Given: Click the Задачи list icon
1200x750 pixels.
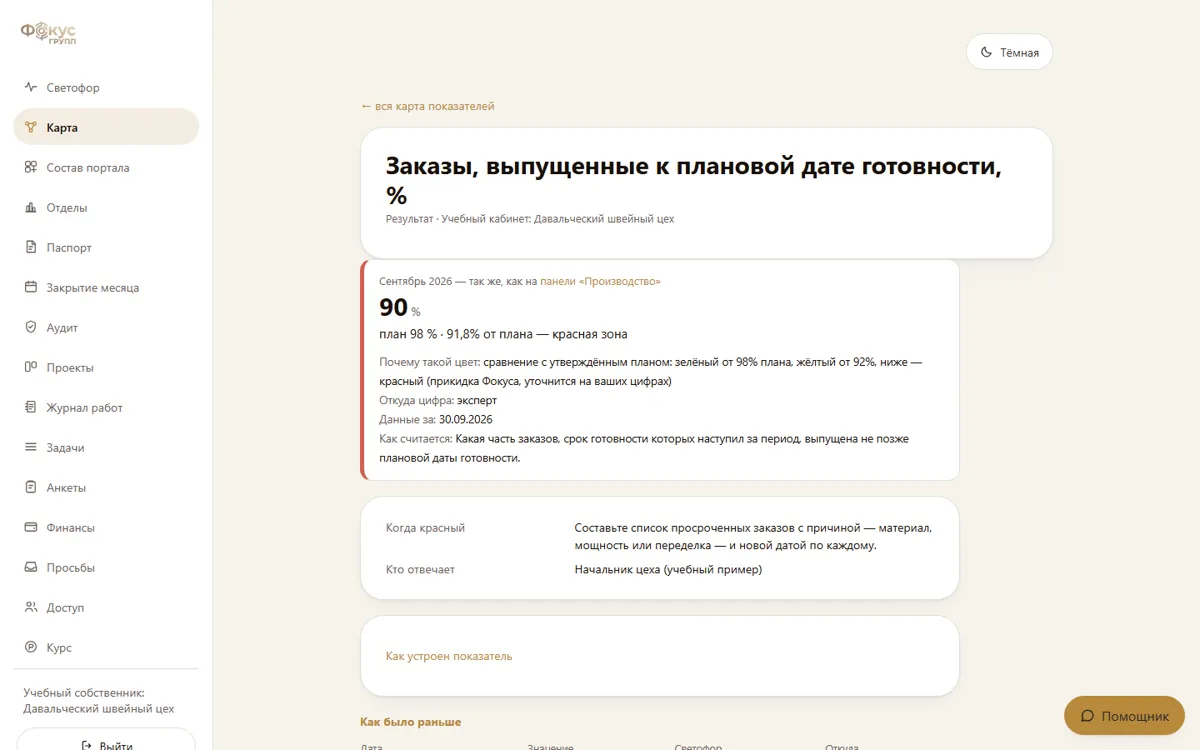Looking at the screenshot, I should click(31, 447).
